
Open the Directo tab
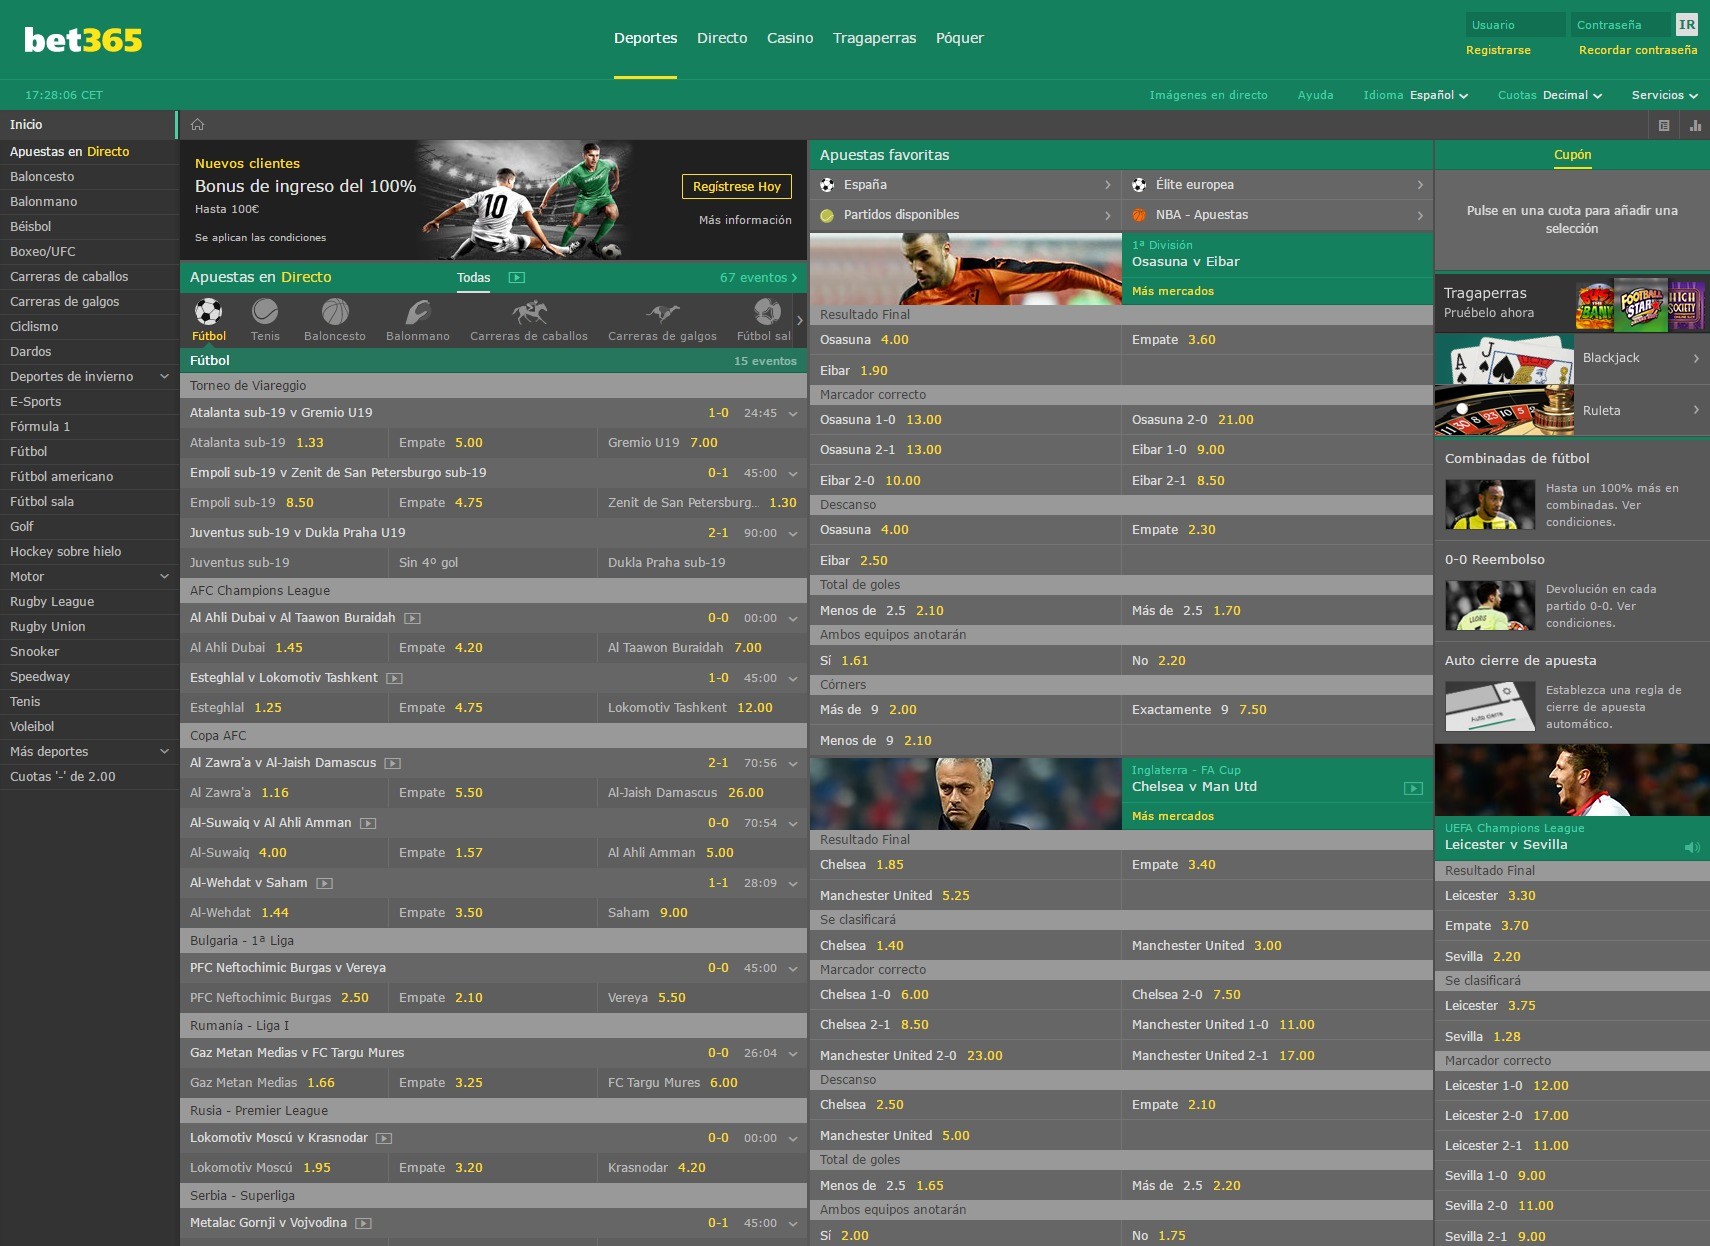pos(722,38)
